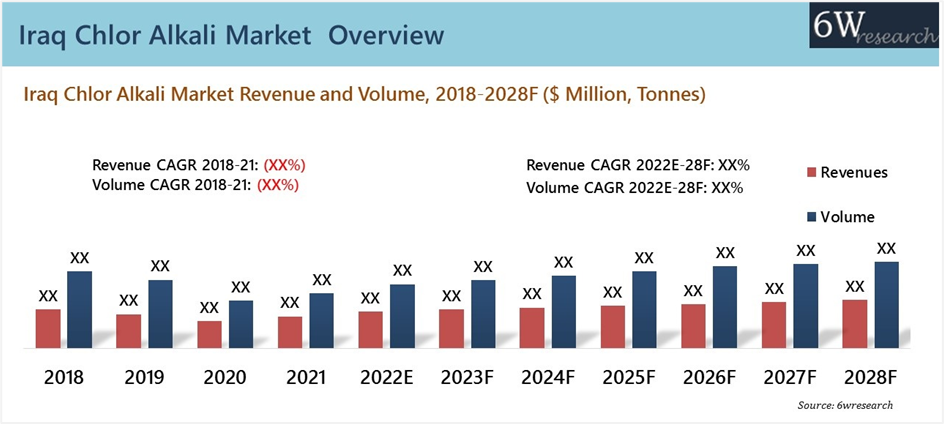The image size is (944, 424).
Task: Click the Iraq Chlor Alkali Market Overview heading
Action: click(231, 34)
